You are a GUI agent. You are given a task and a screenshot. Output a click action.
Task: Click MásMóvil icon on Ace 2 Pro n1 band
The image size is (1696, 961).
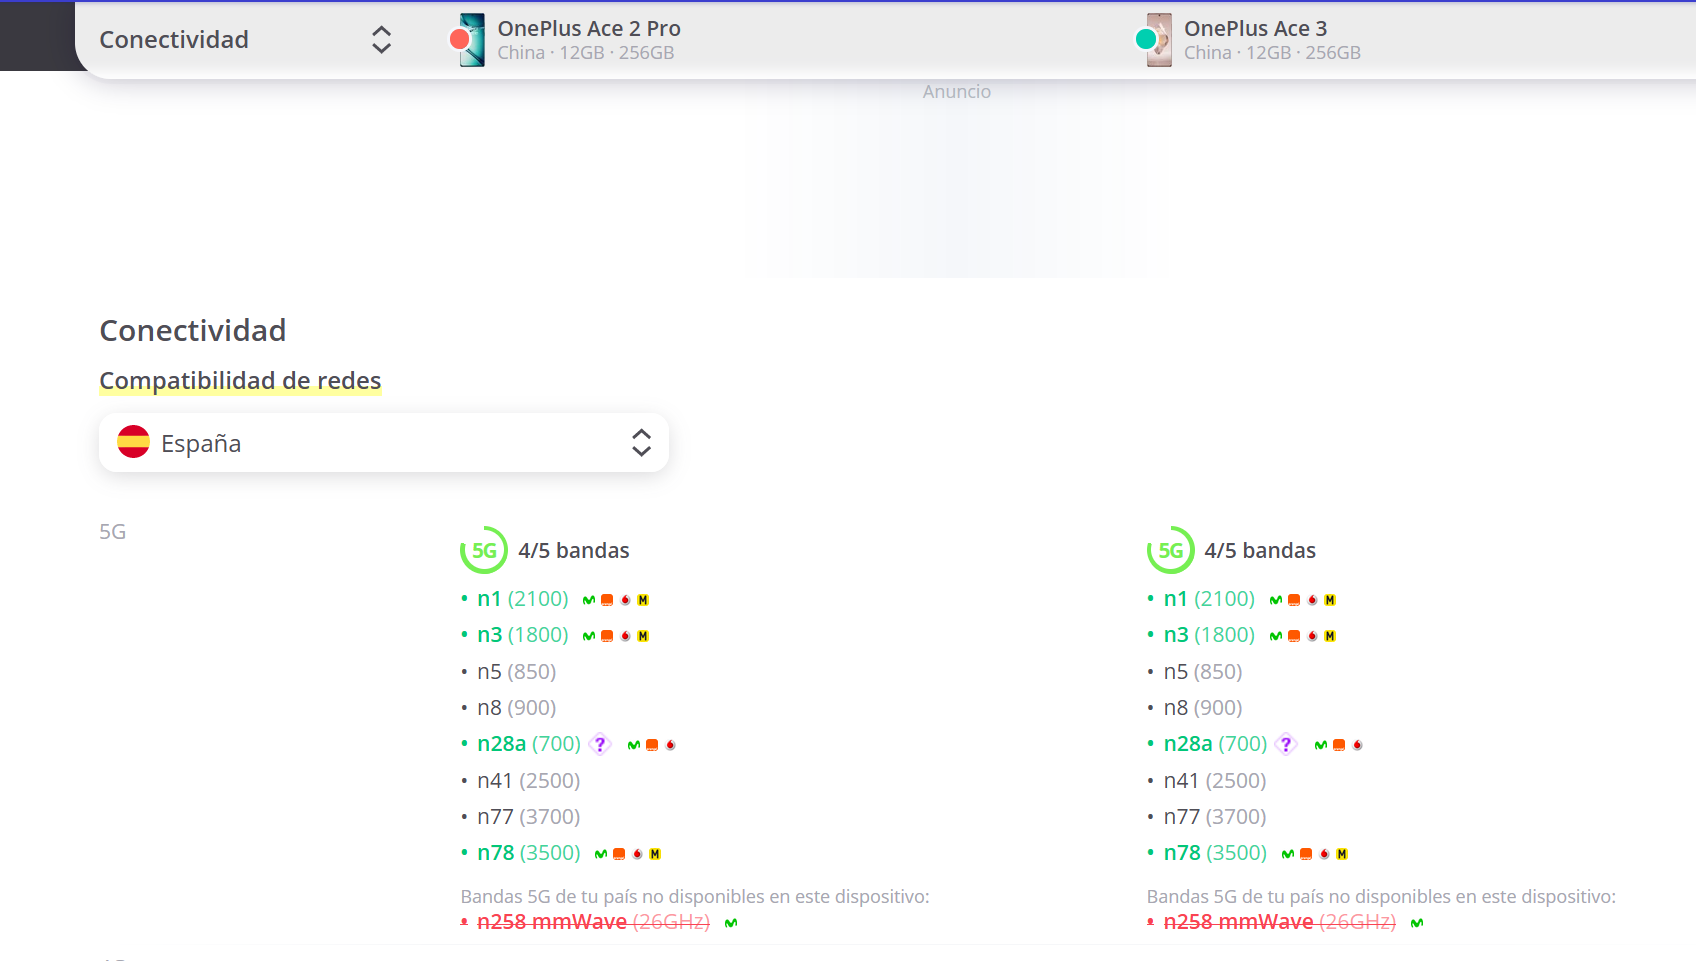point(643,600)
